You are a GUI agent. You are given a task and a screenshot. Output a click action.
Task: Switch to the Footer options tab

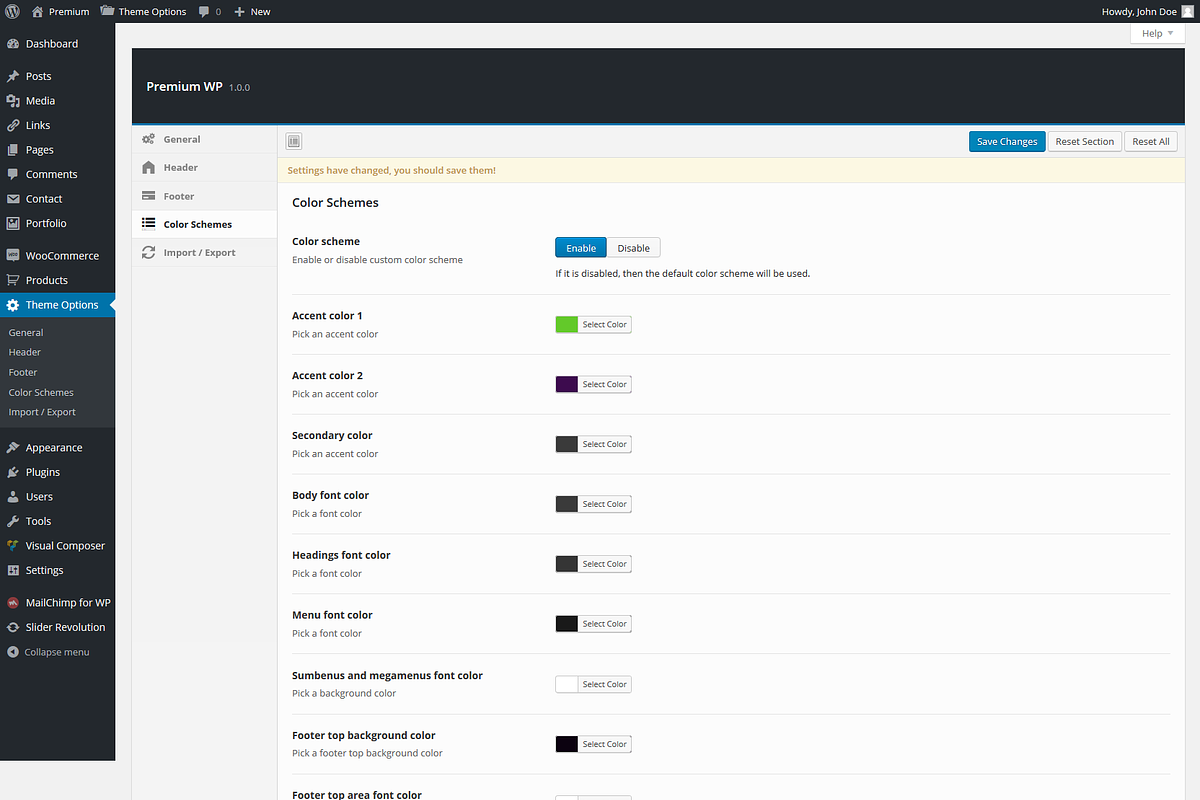coord(204,196)
